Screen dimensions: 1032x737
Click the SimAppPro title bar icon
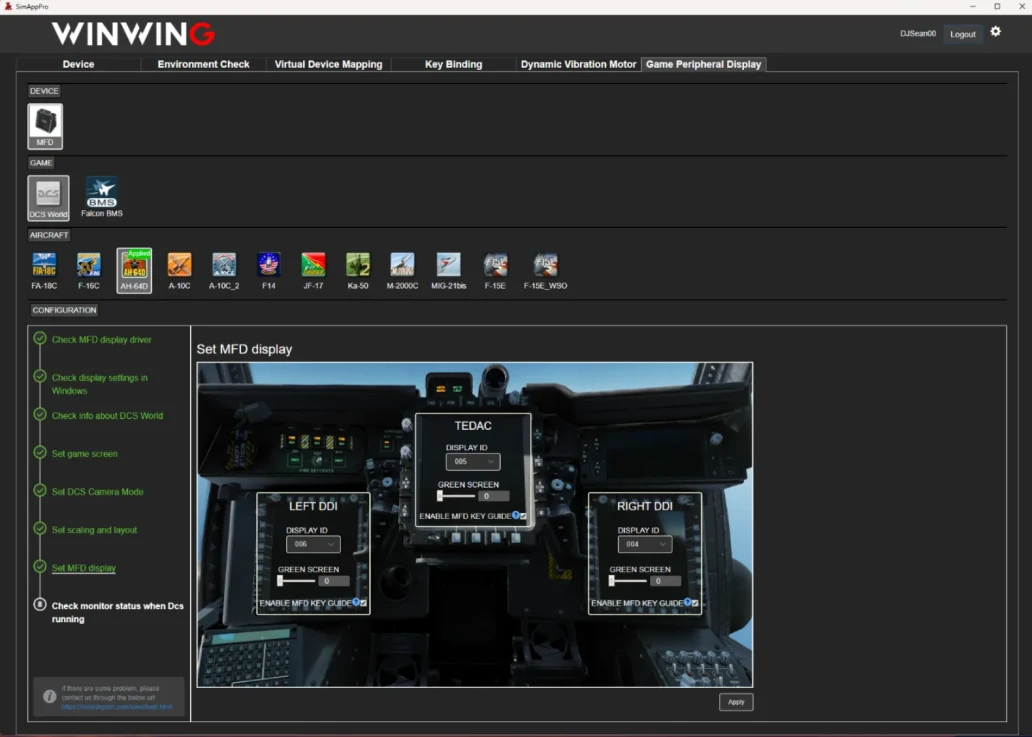click(x=8, y=6)
